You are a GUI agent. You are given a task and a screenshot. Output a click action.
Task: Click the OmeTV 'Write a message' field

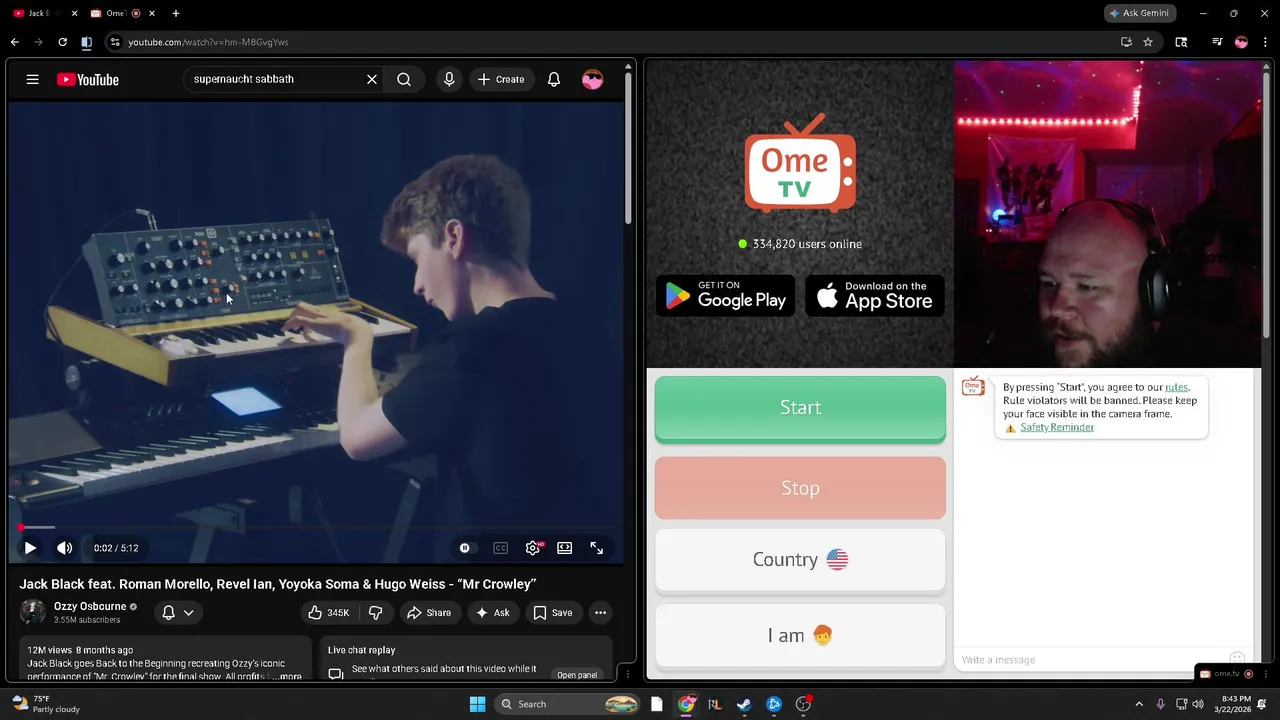coord(1090,660)
